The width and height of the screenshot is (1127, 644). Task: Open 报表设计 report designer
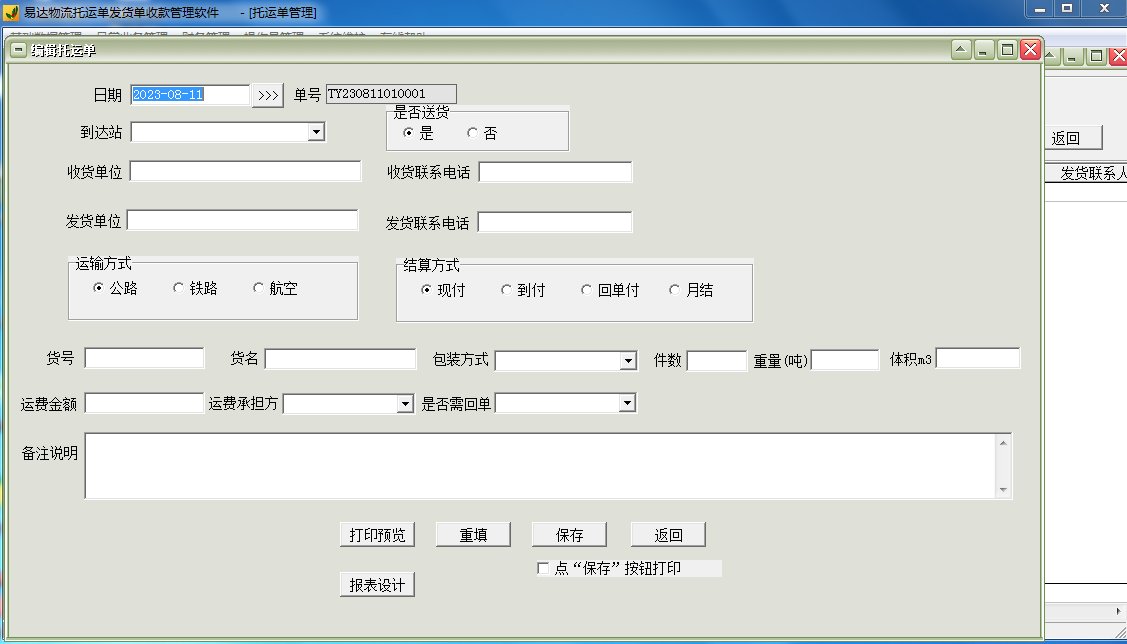[377, 584]
